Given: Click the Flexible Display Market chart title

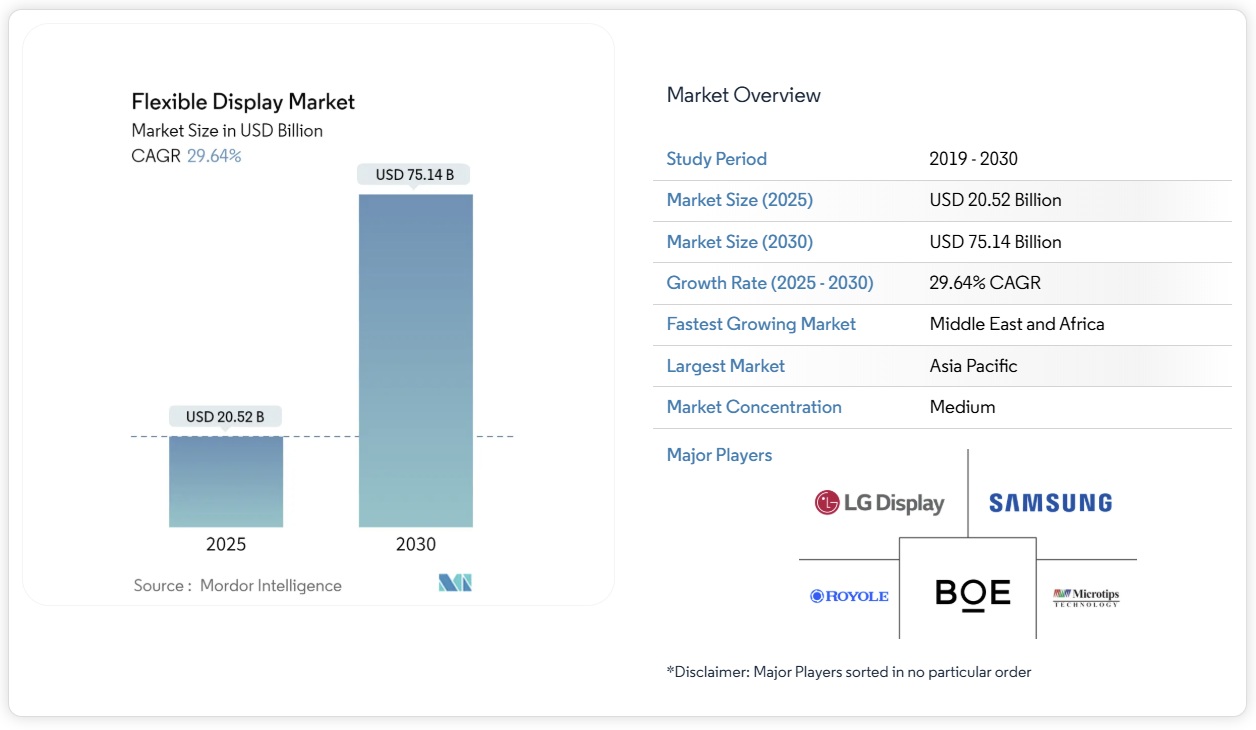Looking at the screenshot, I should pos(243,101).
